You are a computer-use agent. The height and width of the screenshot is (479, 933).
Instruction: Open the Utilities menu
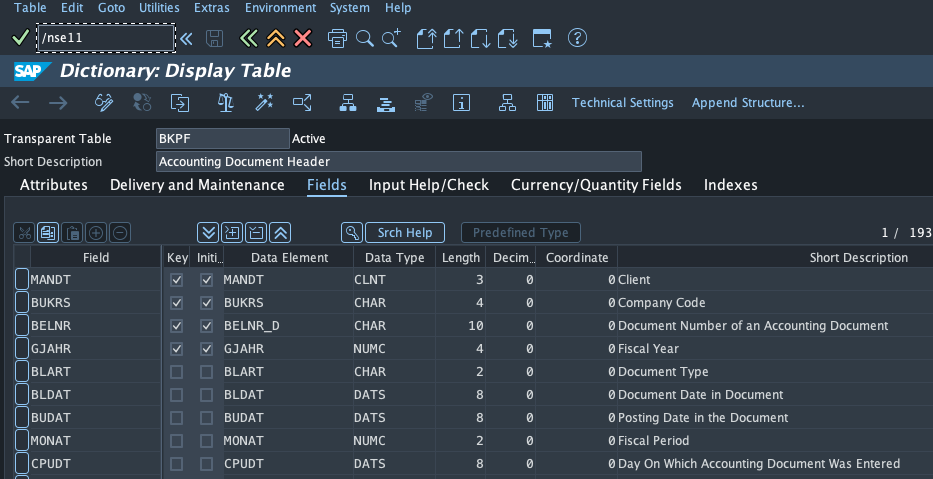[159, 8]
